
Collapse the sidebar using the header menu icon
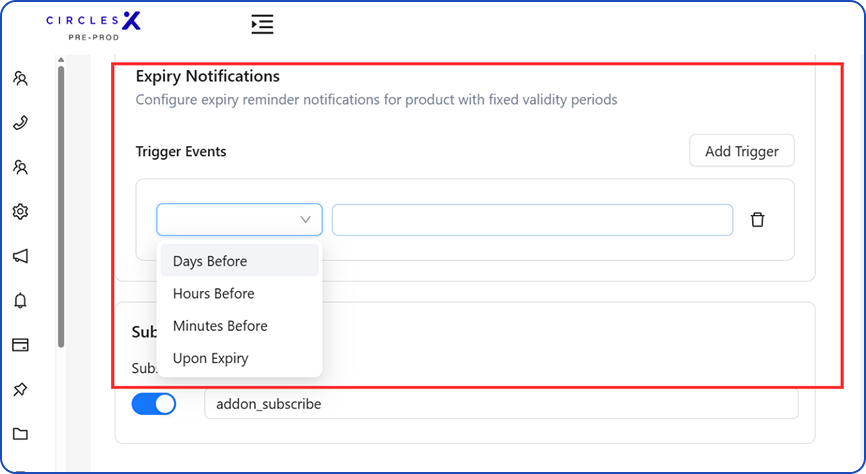click(262, 24)
